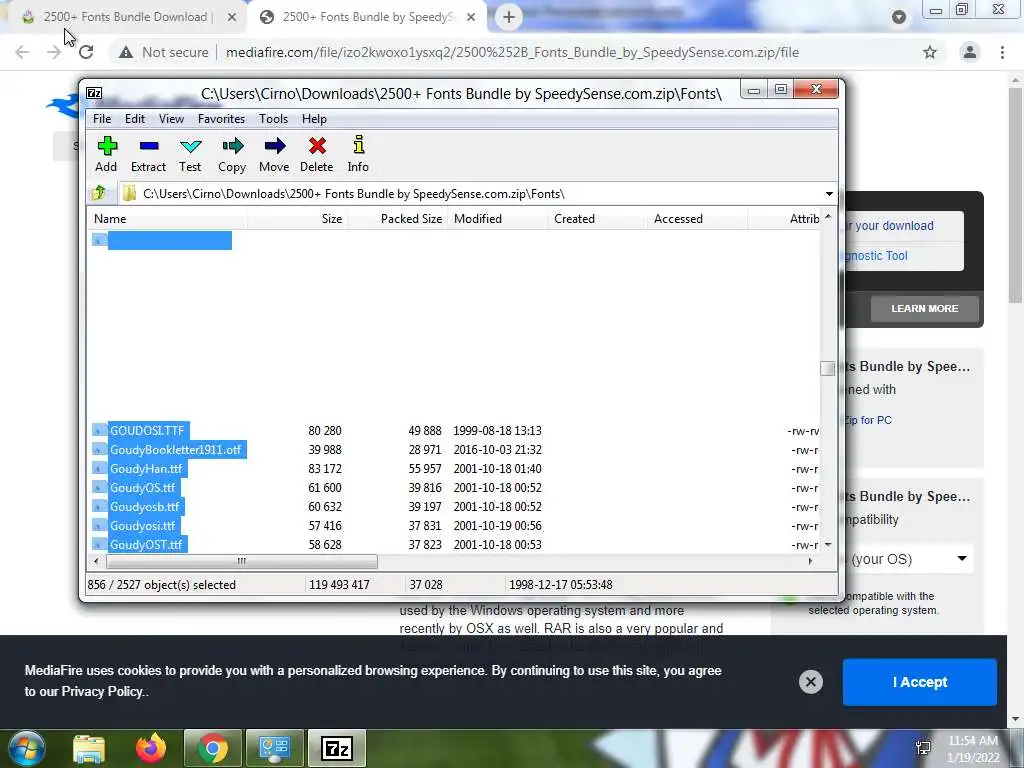Click the Test archive icon
The width and height of the screenshot is (1024, 768).
click(x=190, y=154)
